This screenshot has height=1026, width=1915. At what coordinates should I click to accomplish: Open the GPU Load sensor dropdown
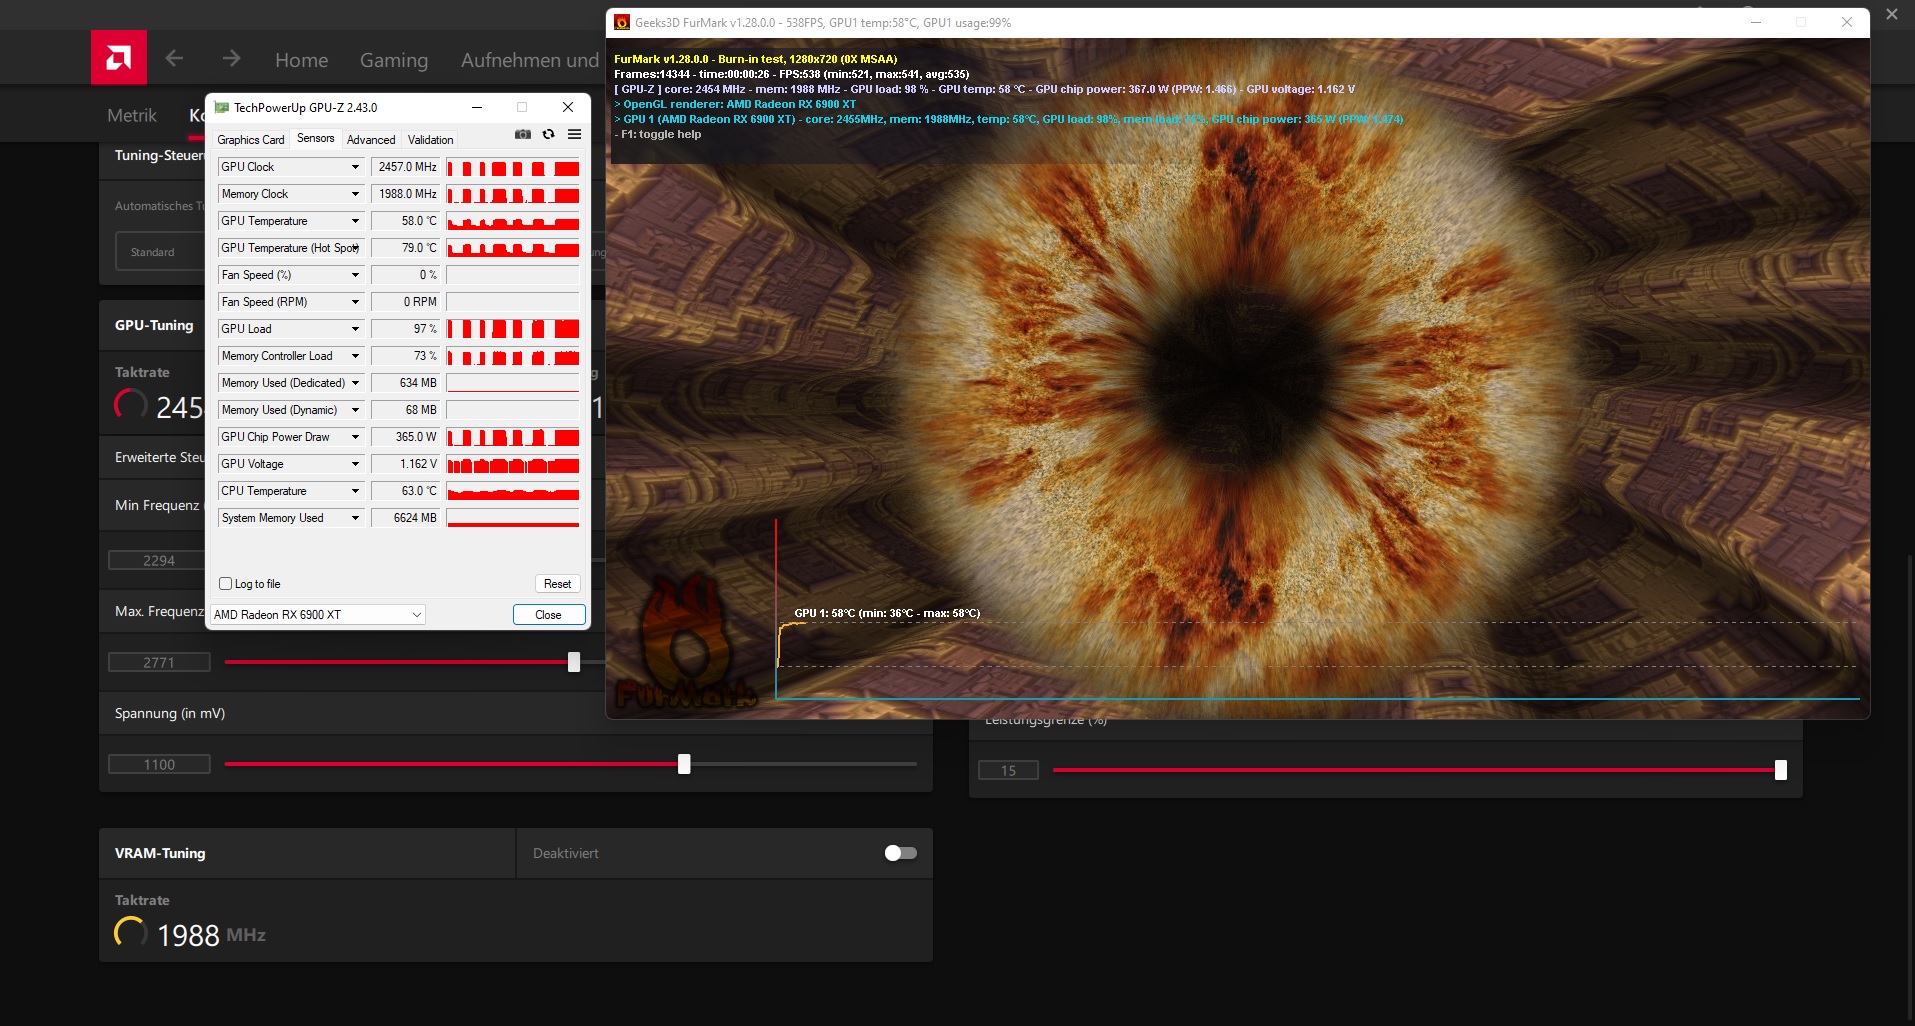tap(355, 329)
